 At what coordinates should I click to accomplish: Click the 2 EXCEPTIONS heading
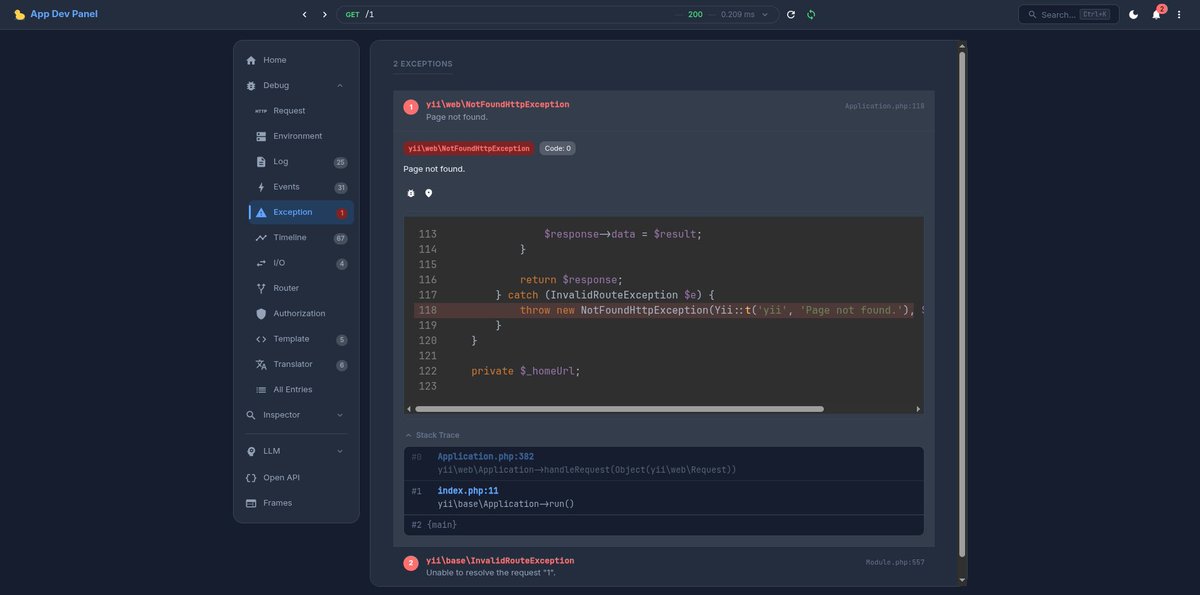(422, 63)
